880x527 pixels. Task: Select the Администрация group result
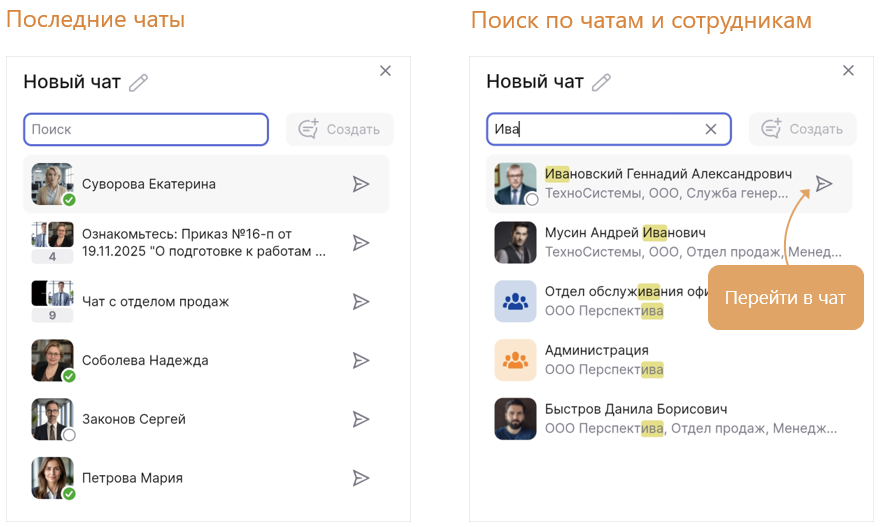596,351
